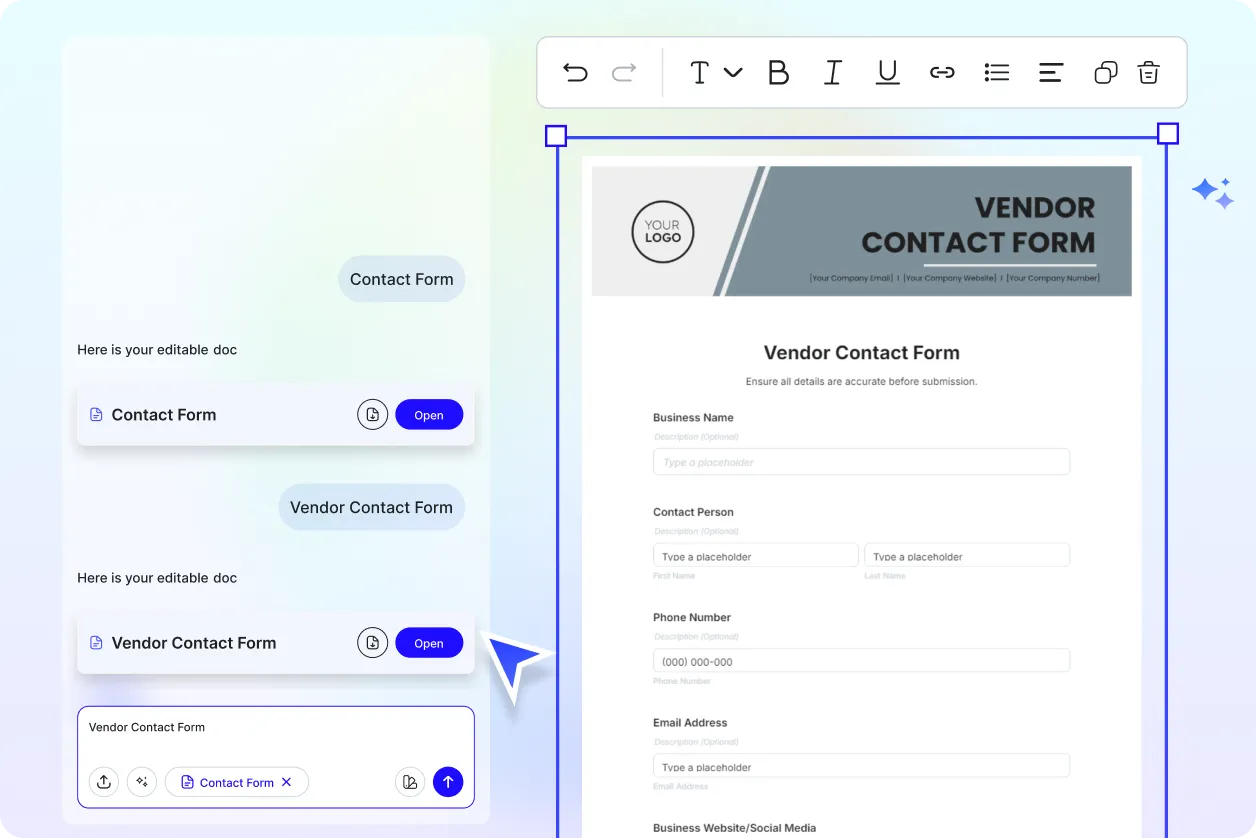Toggle italic formatting
Screen dimensions: 1256x838
click(832, 72)
